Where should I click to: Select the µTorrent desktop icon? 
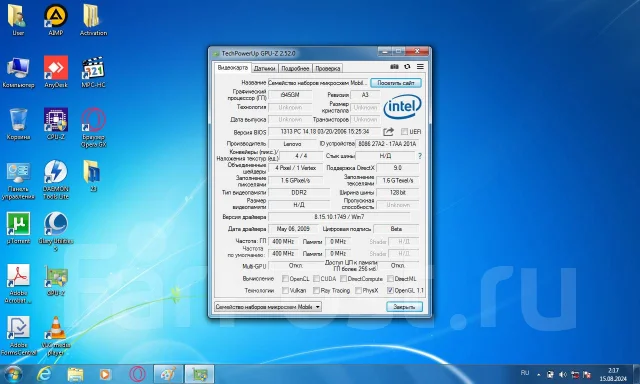pos(18,228)
